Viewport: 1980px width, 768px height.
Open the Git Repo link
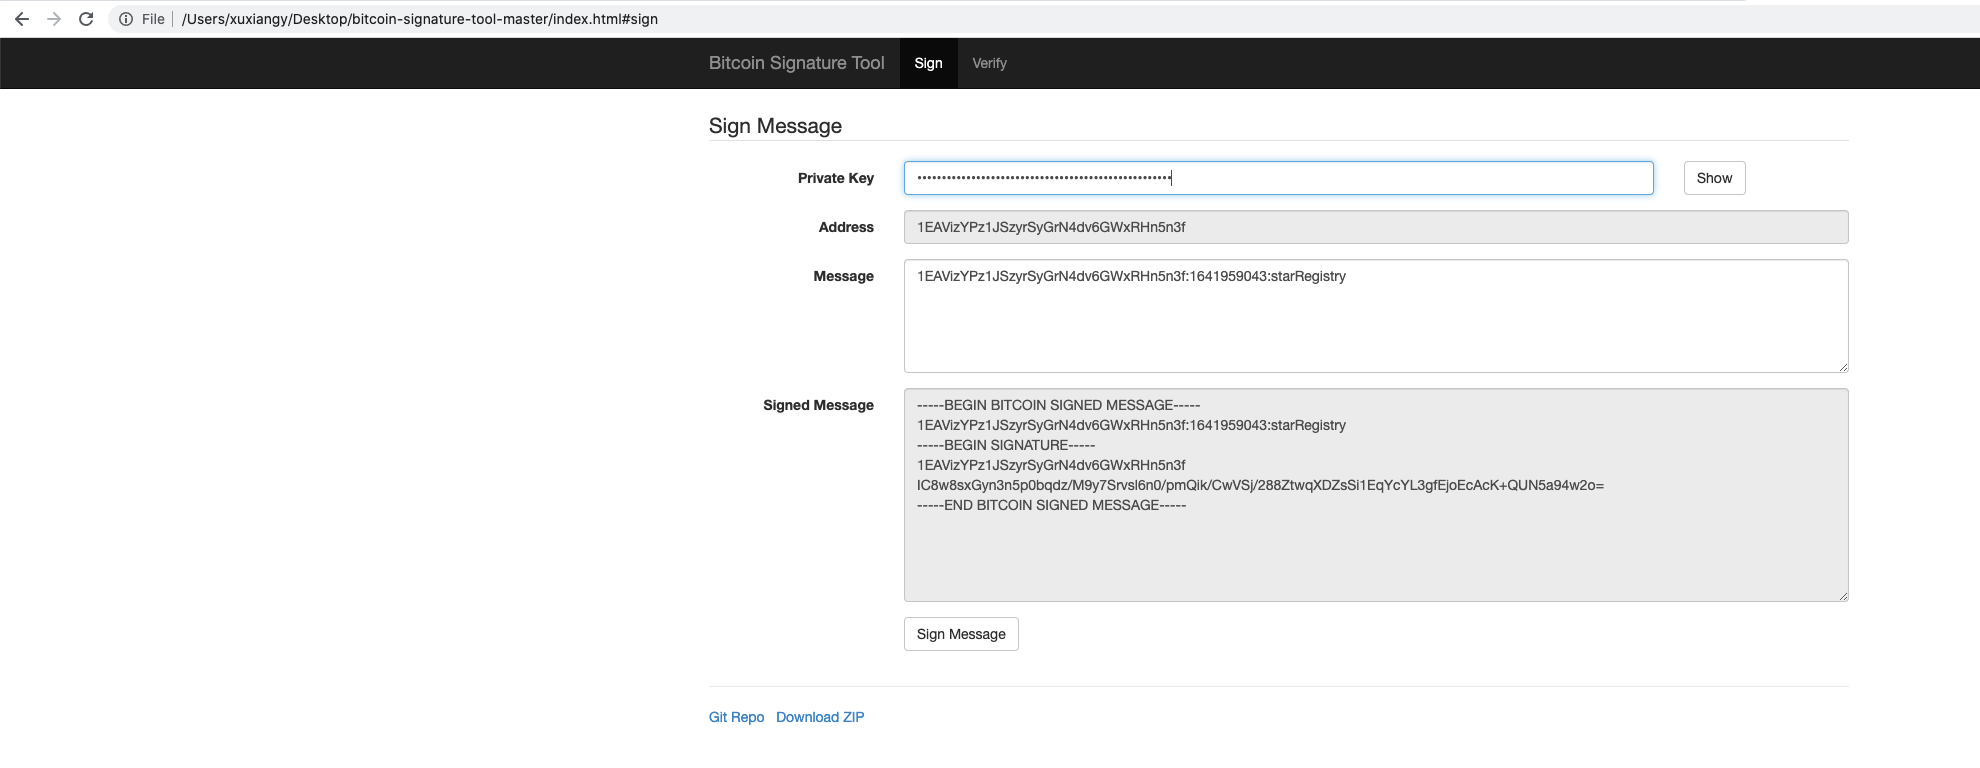(x=736, y=717)
